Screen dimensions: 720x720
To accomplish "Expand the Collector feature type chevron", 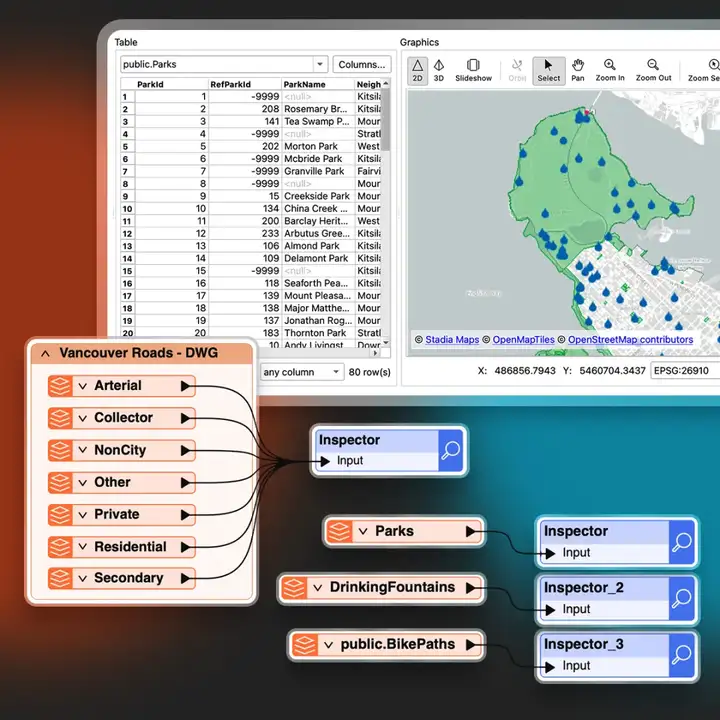I will [83, 418].
